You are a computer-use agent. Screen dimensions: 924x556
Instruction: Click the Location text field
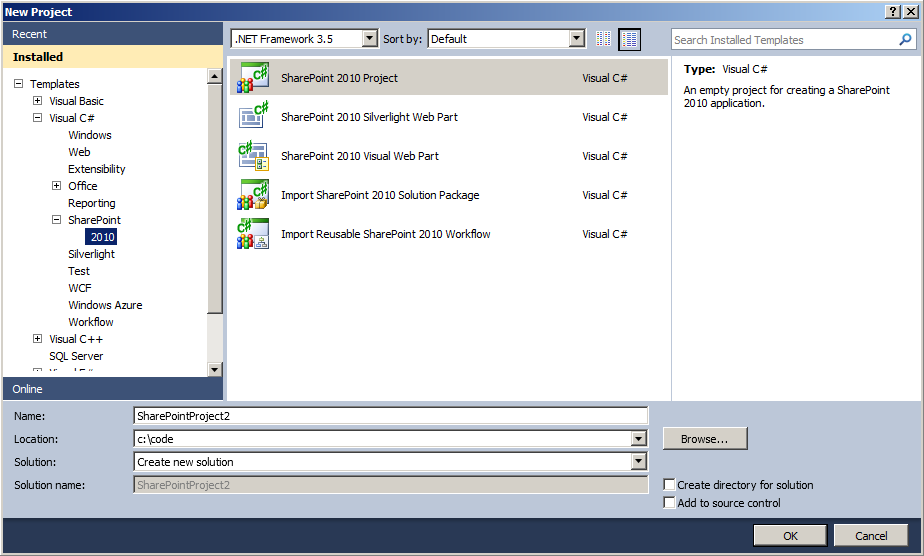click(x=382, y=439)
